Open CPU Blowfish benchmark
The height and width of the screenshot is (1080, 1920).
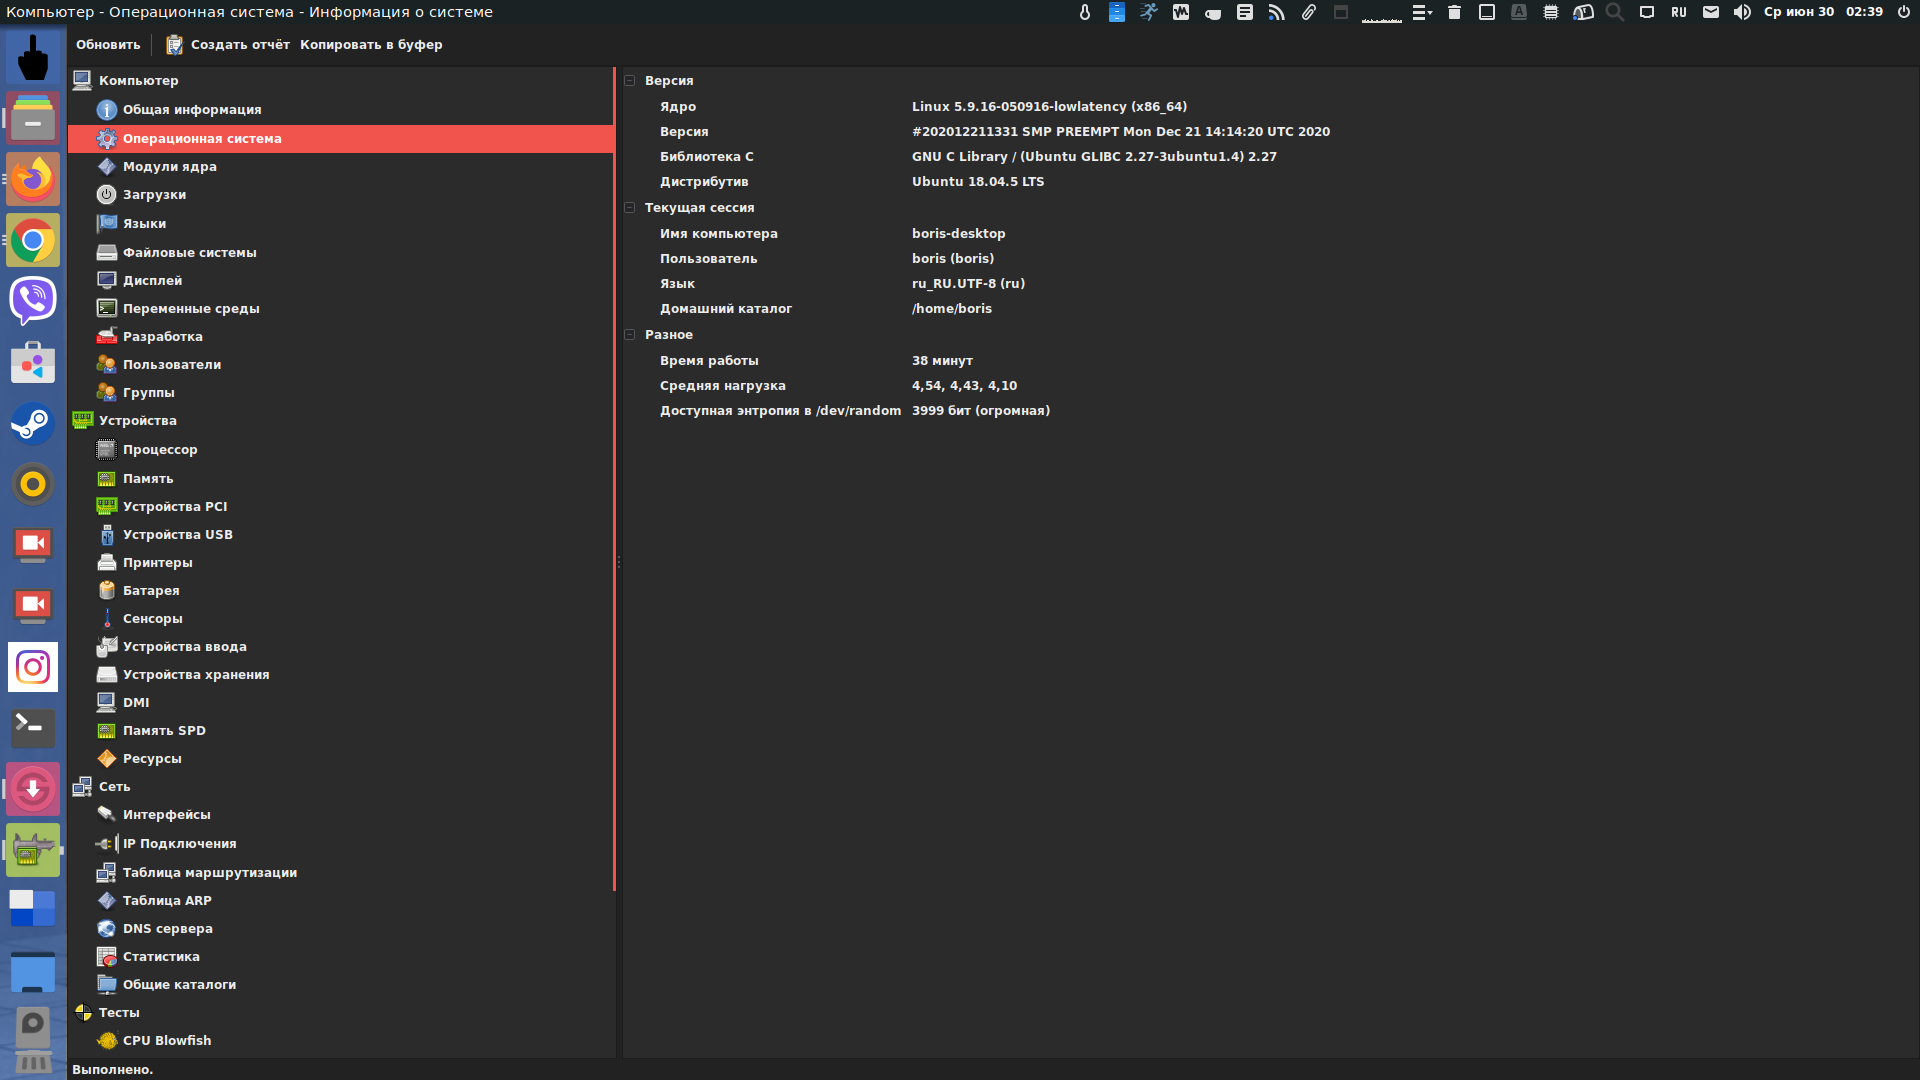[x=166, y=1041]
